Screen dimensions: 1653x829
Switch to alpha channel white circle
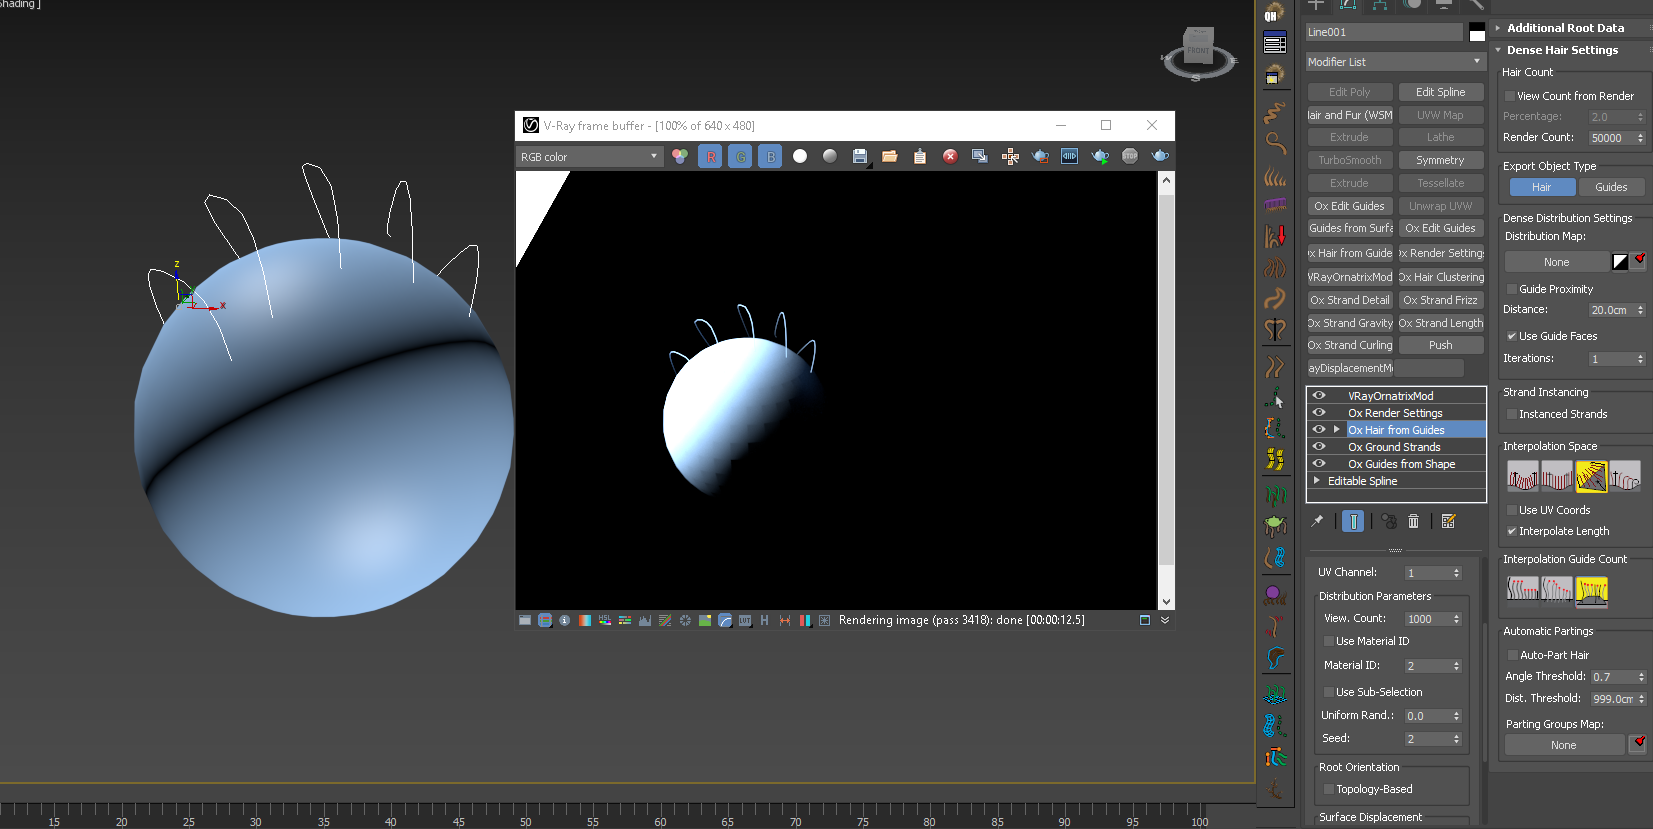coord(799,156)
